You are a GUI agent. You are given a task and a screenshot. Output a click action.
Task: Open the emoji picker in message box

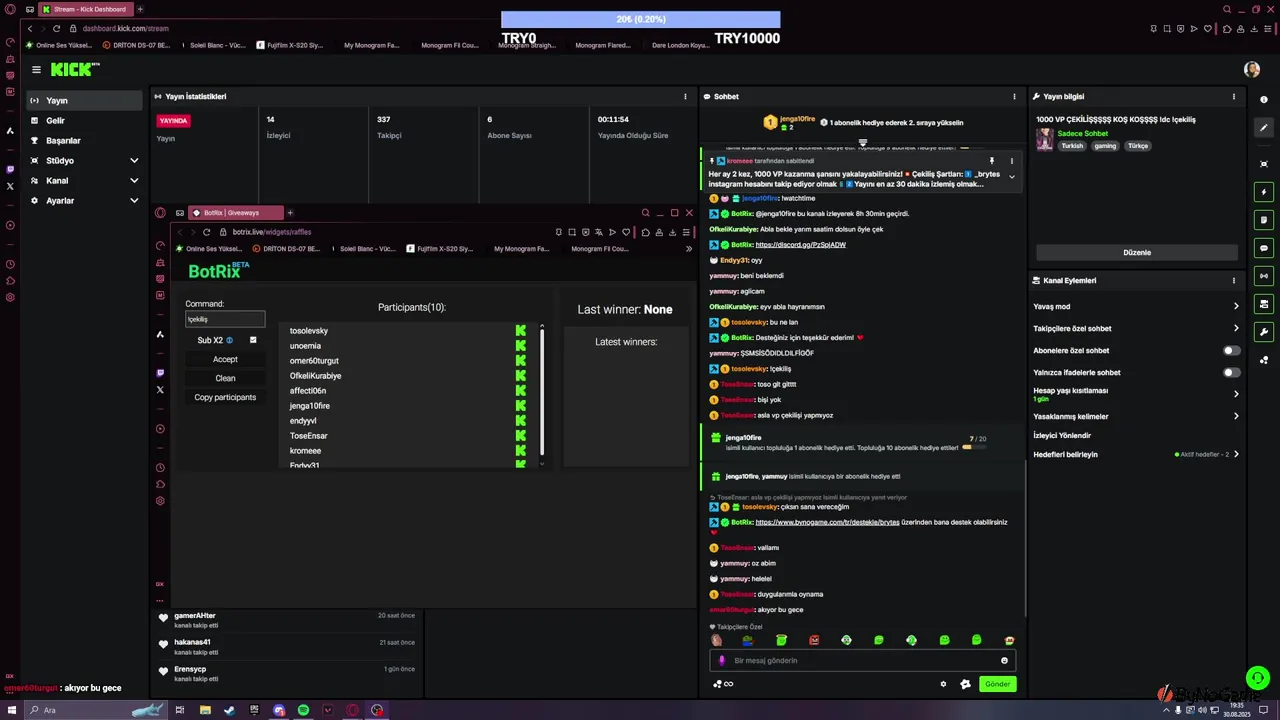point(1004,661)
